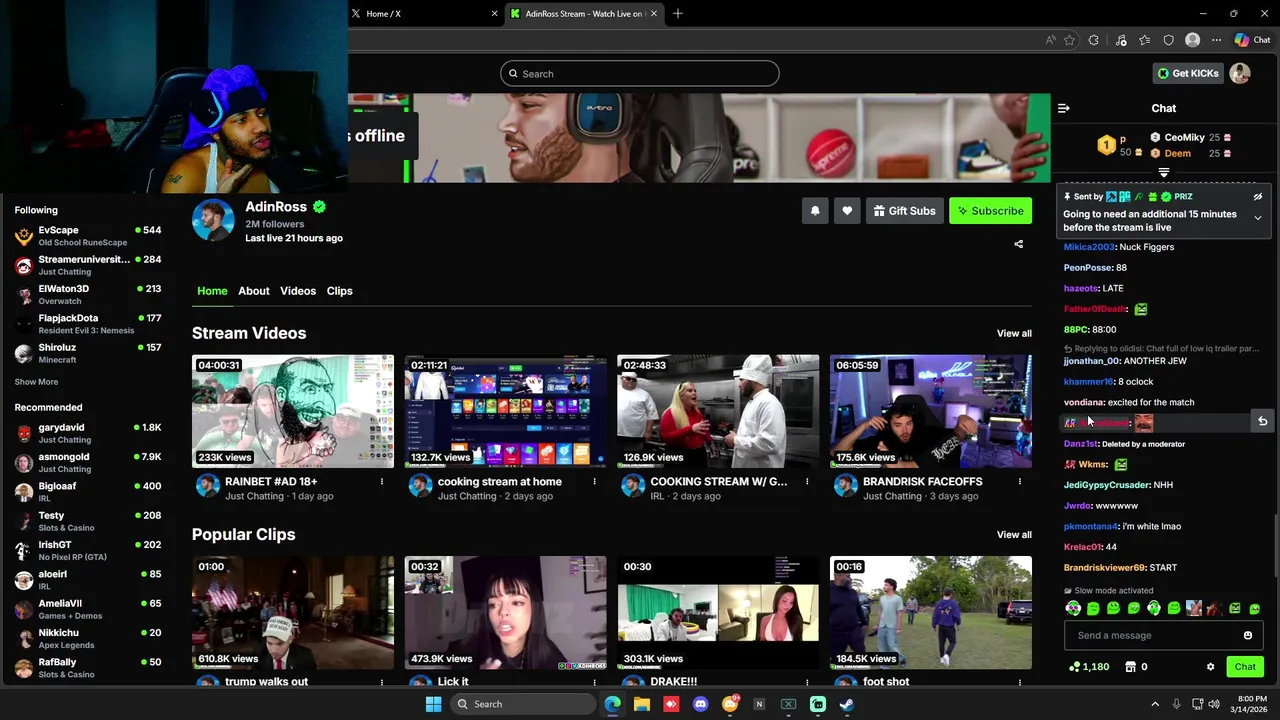Play the cooking stream at home thumbnail
The height and width of the screenshot is (720, 1280).
click(505, 411)
